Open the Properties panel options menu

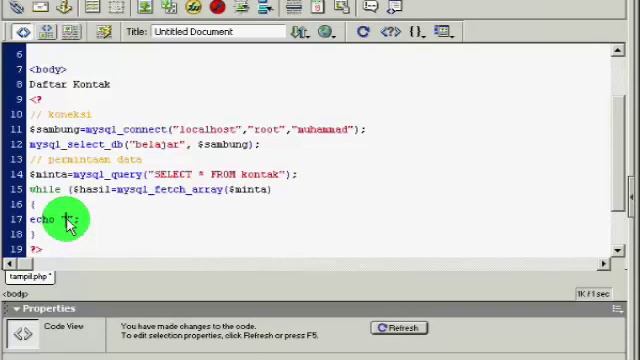coord(617,309)
